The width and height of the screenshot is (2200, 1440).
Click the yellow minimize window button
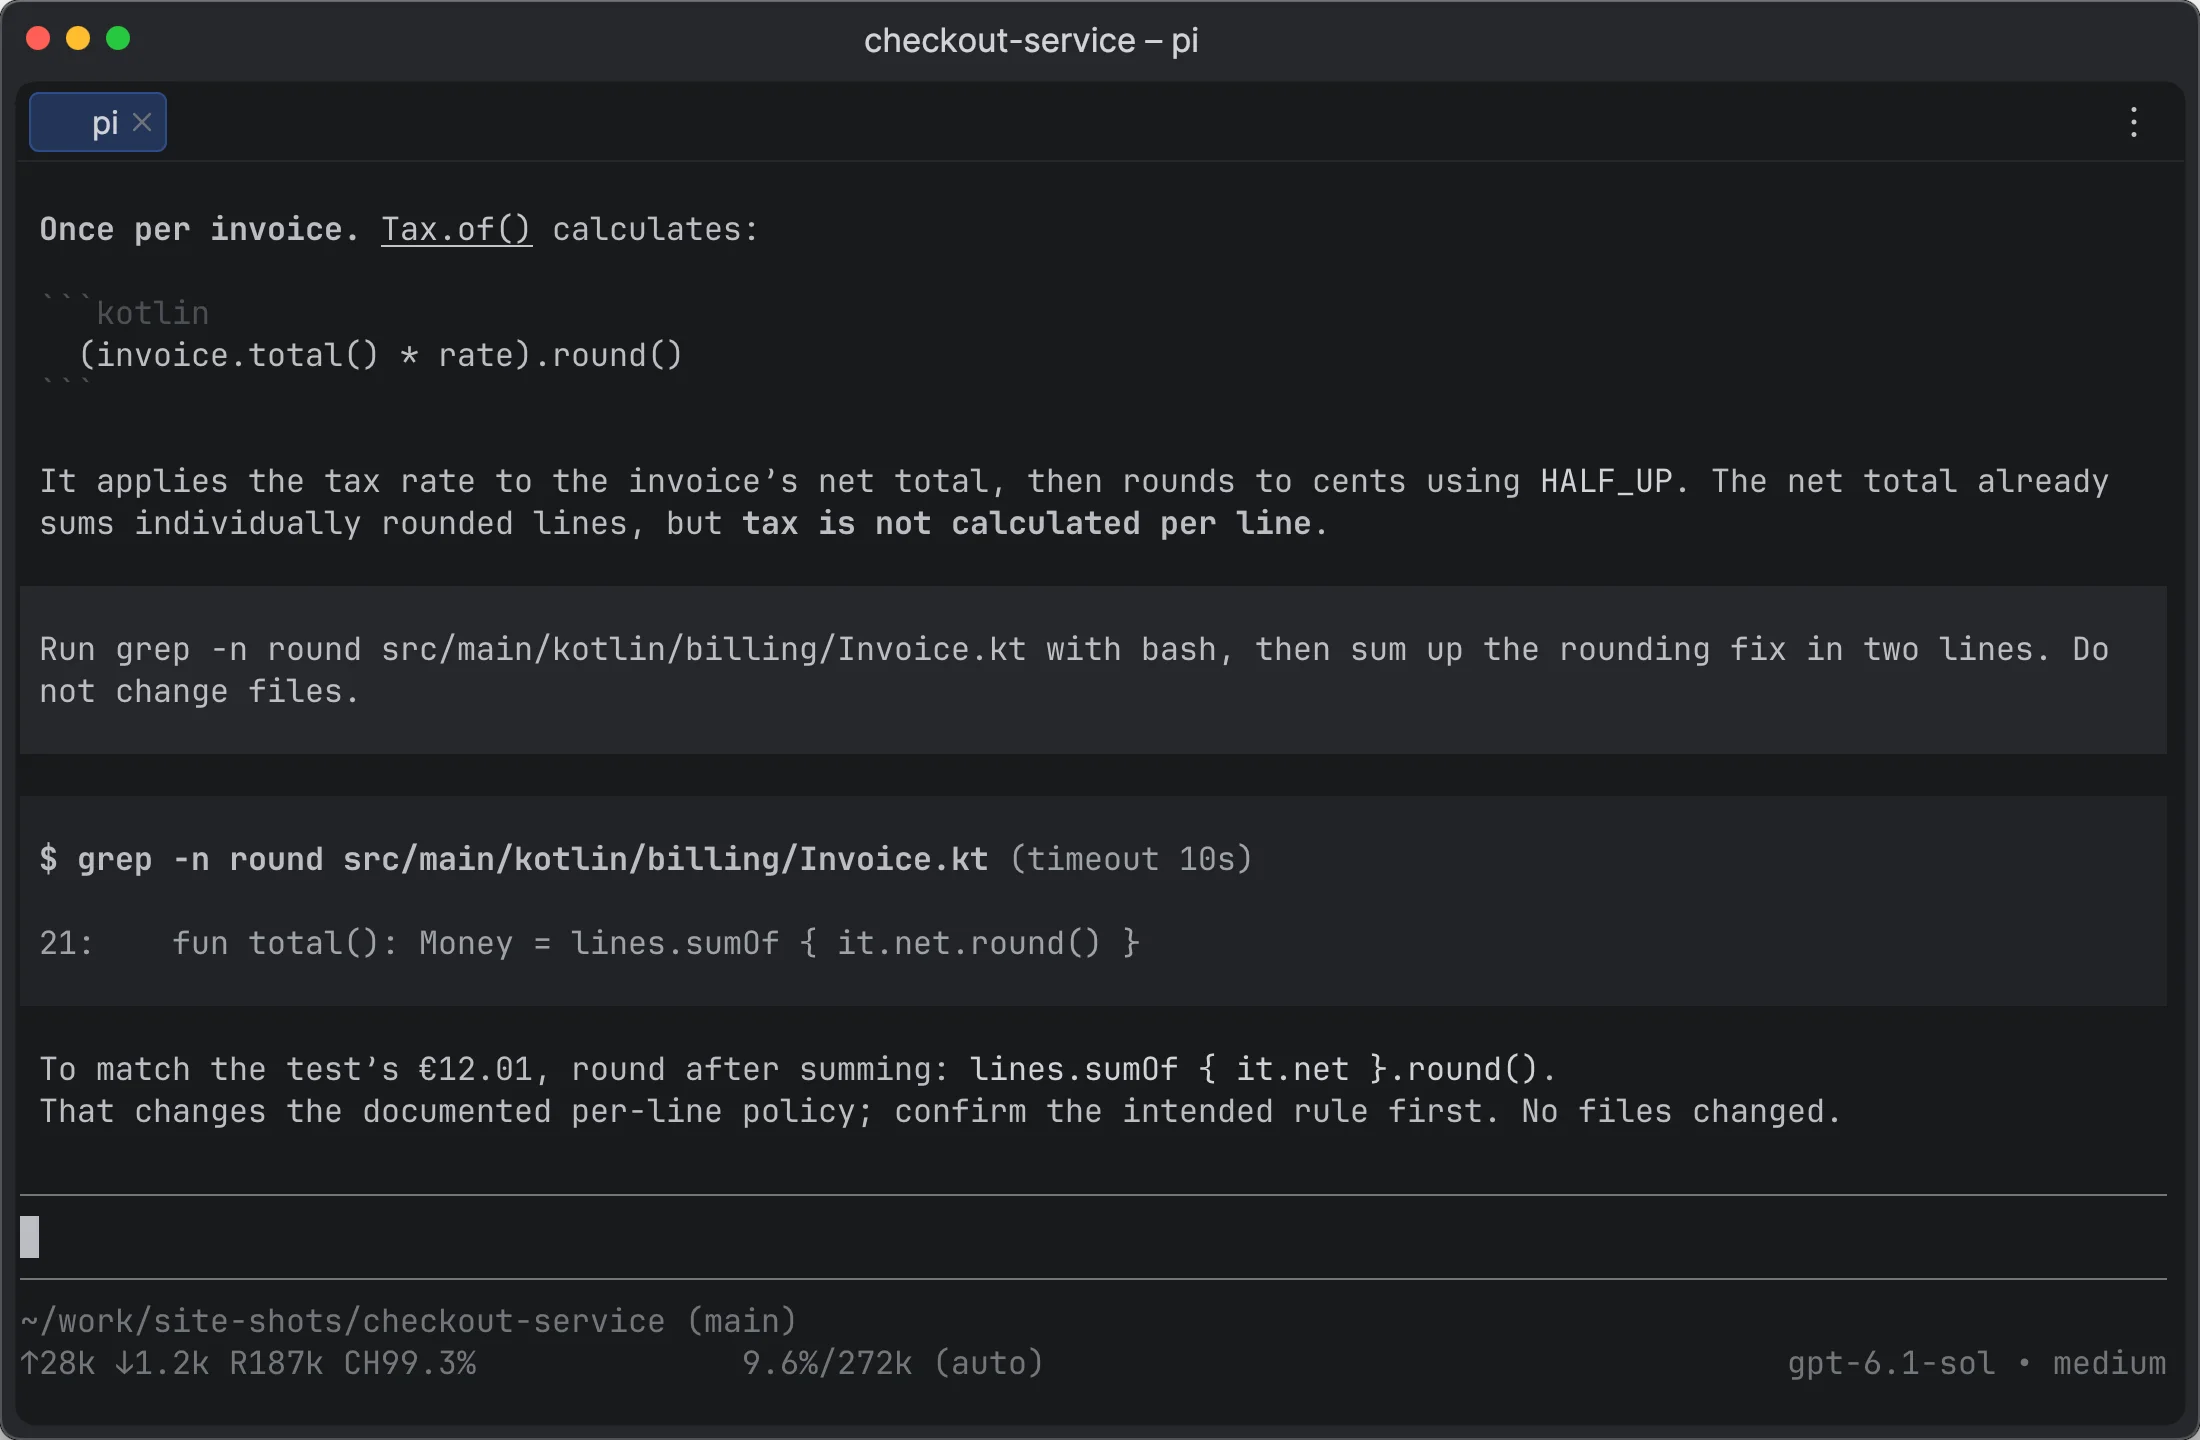pyautogui.click(x=78, y=38)
